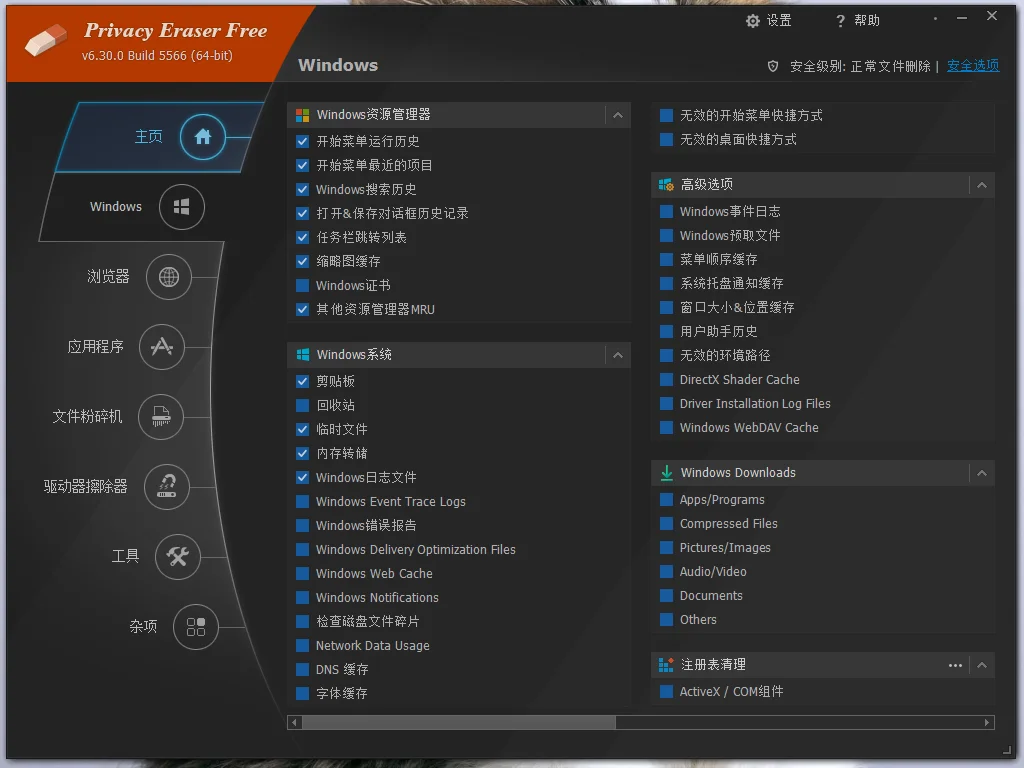Select the File Shredder (文件粉碎机) icon

coord(161,417)
